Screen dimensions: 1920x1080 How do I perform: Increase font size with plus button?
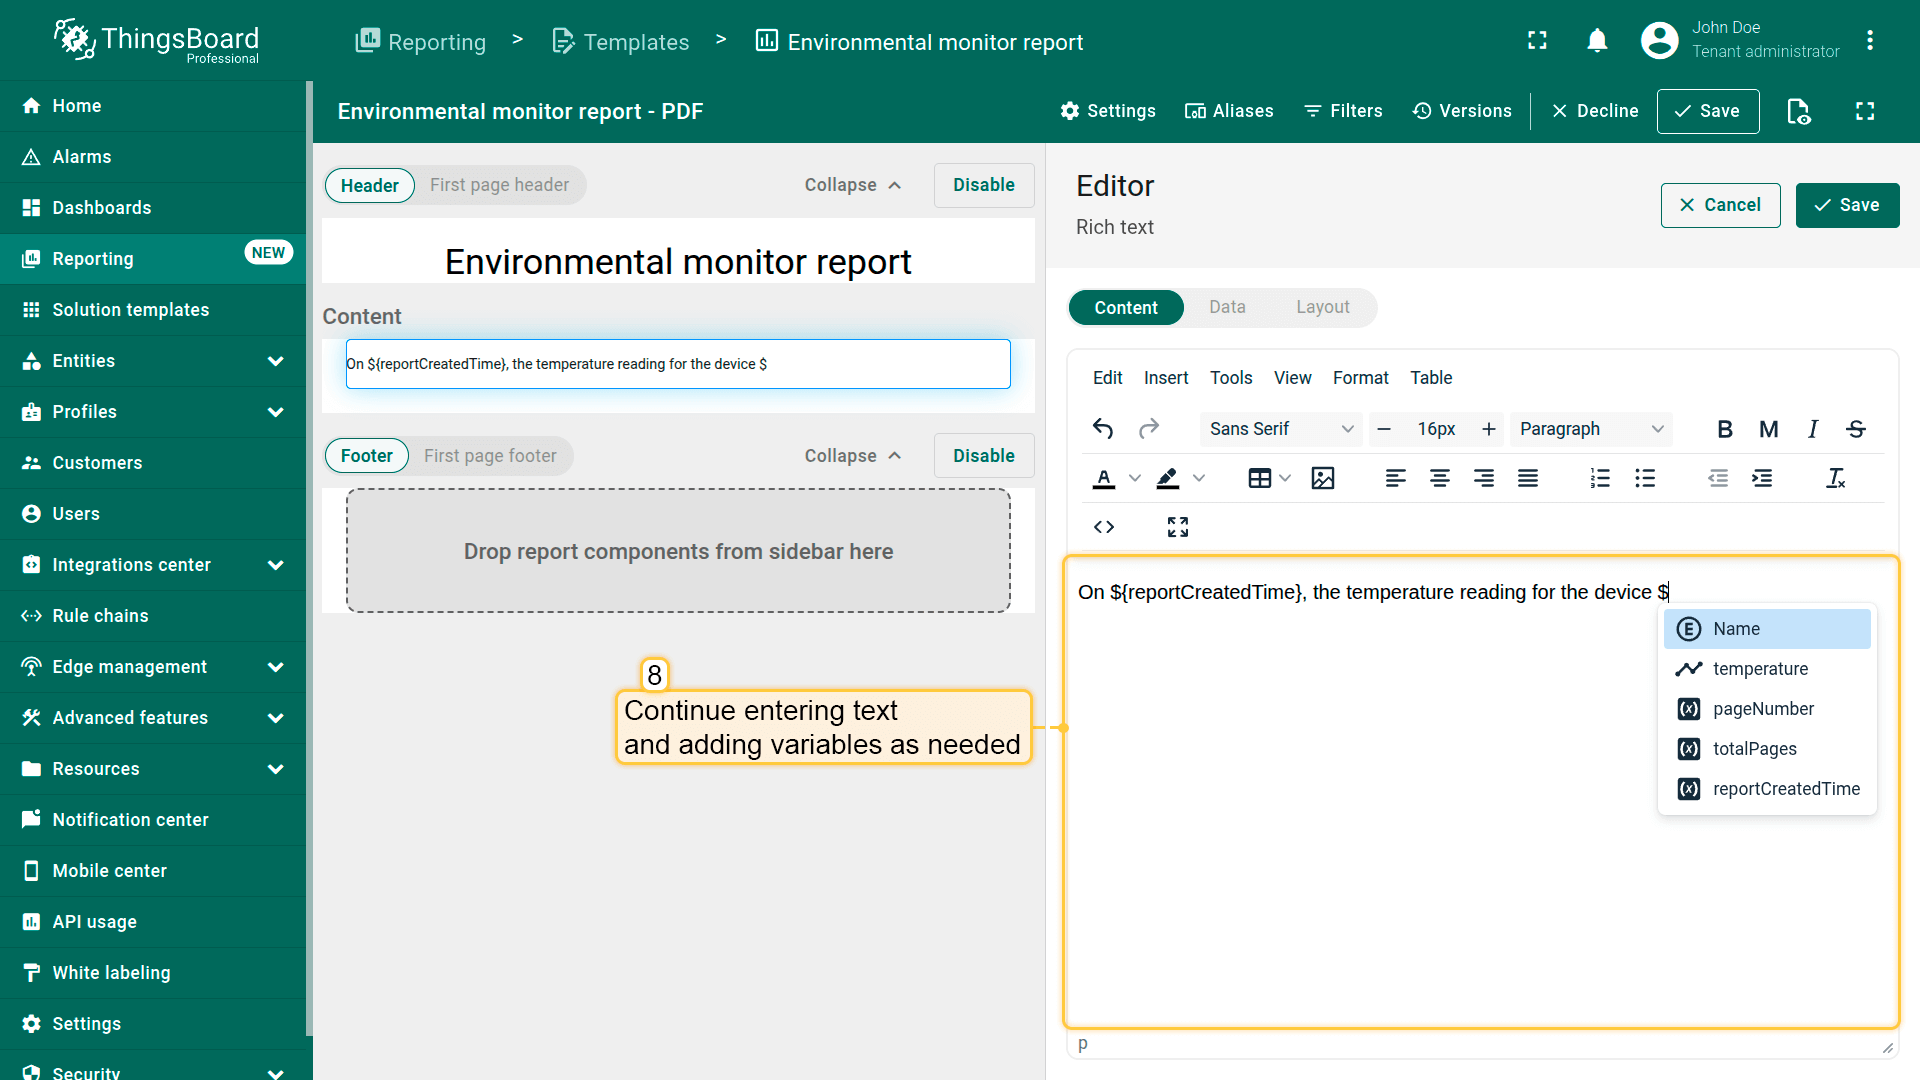[1489, 429]
